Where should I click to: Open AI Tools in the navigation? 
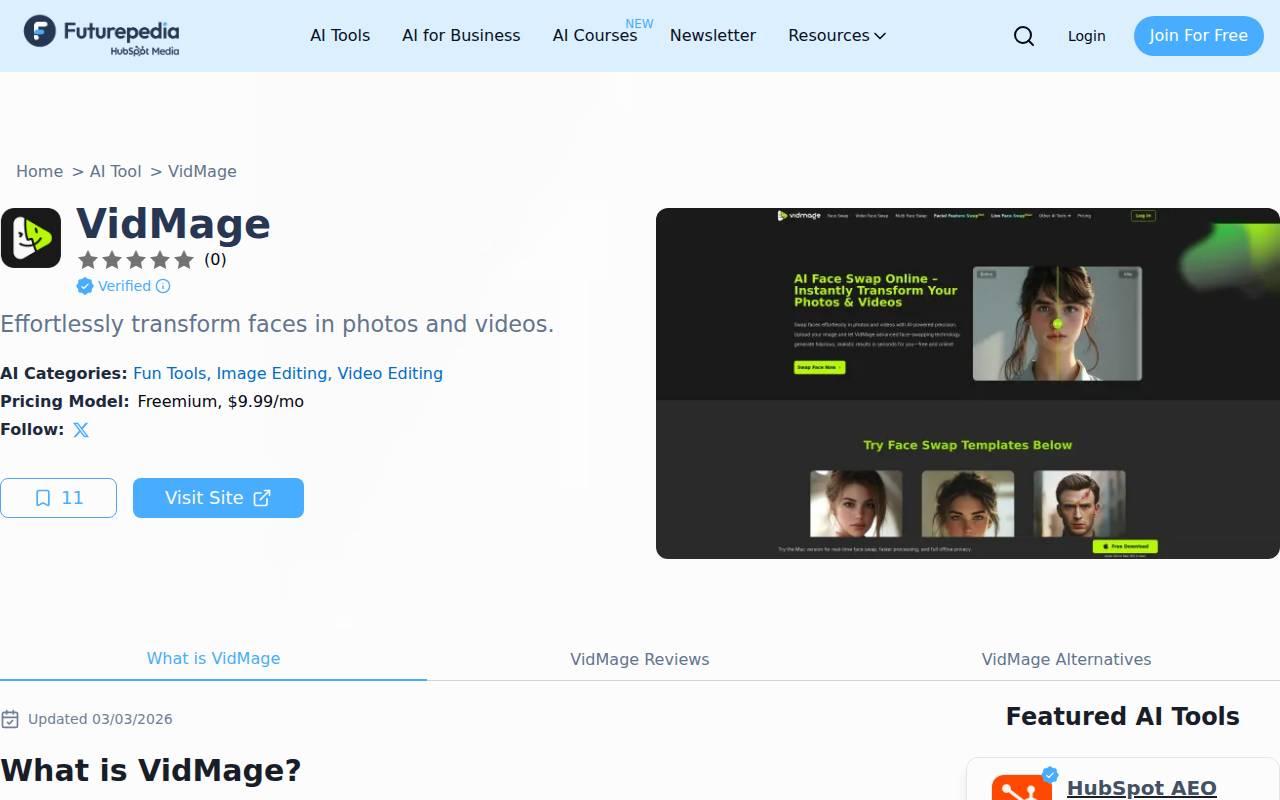(340, 35)
